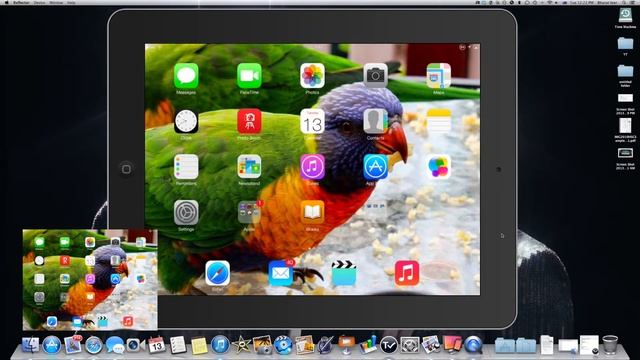Open iBooks on the iPad home screen

click(312, 213)
